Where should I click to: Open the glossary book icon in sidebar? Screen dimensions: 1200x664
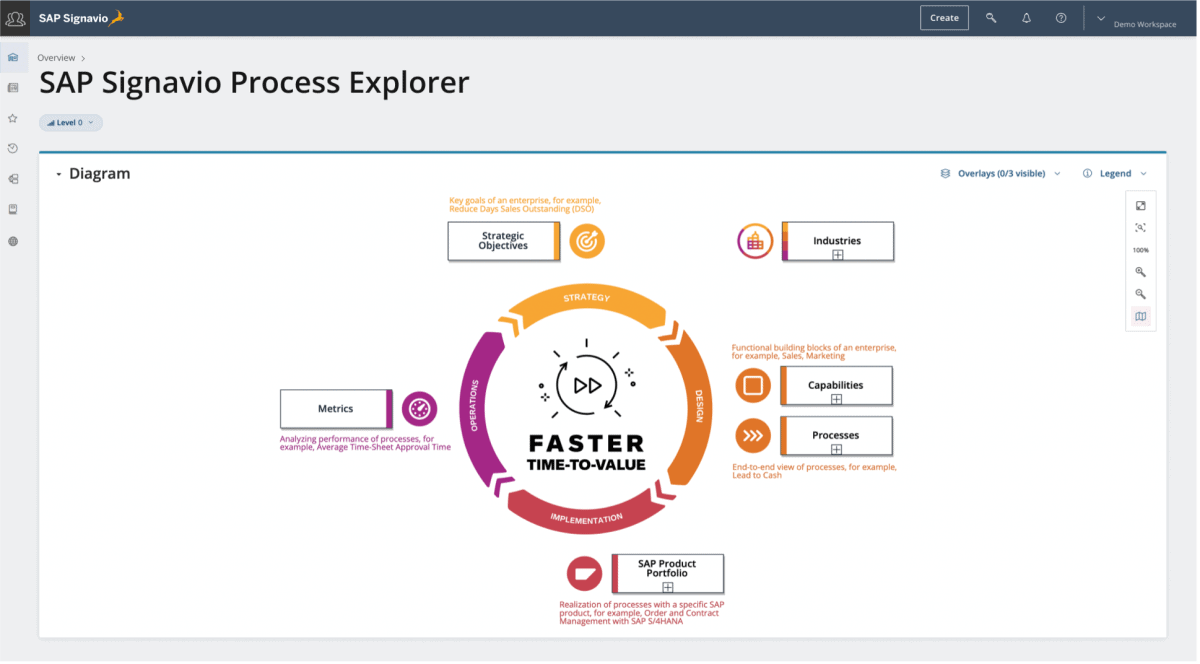click(x=13, y=207)
